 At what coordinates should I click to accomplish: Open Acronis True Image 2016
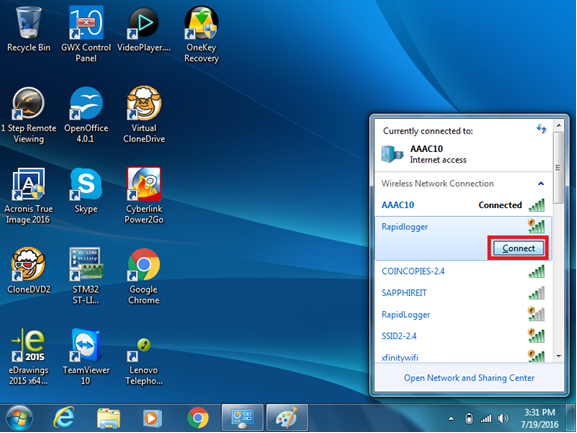[x=29, y=195]
